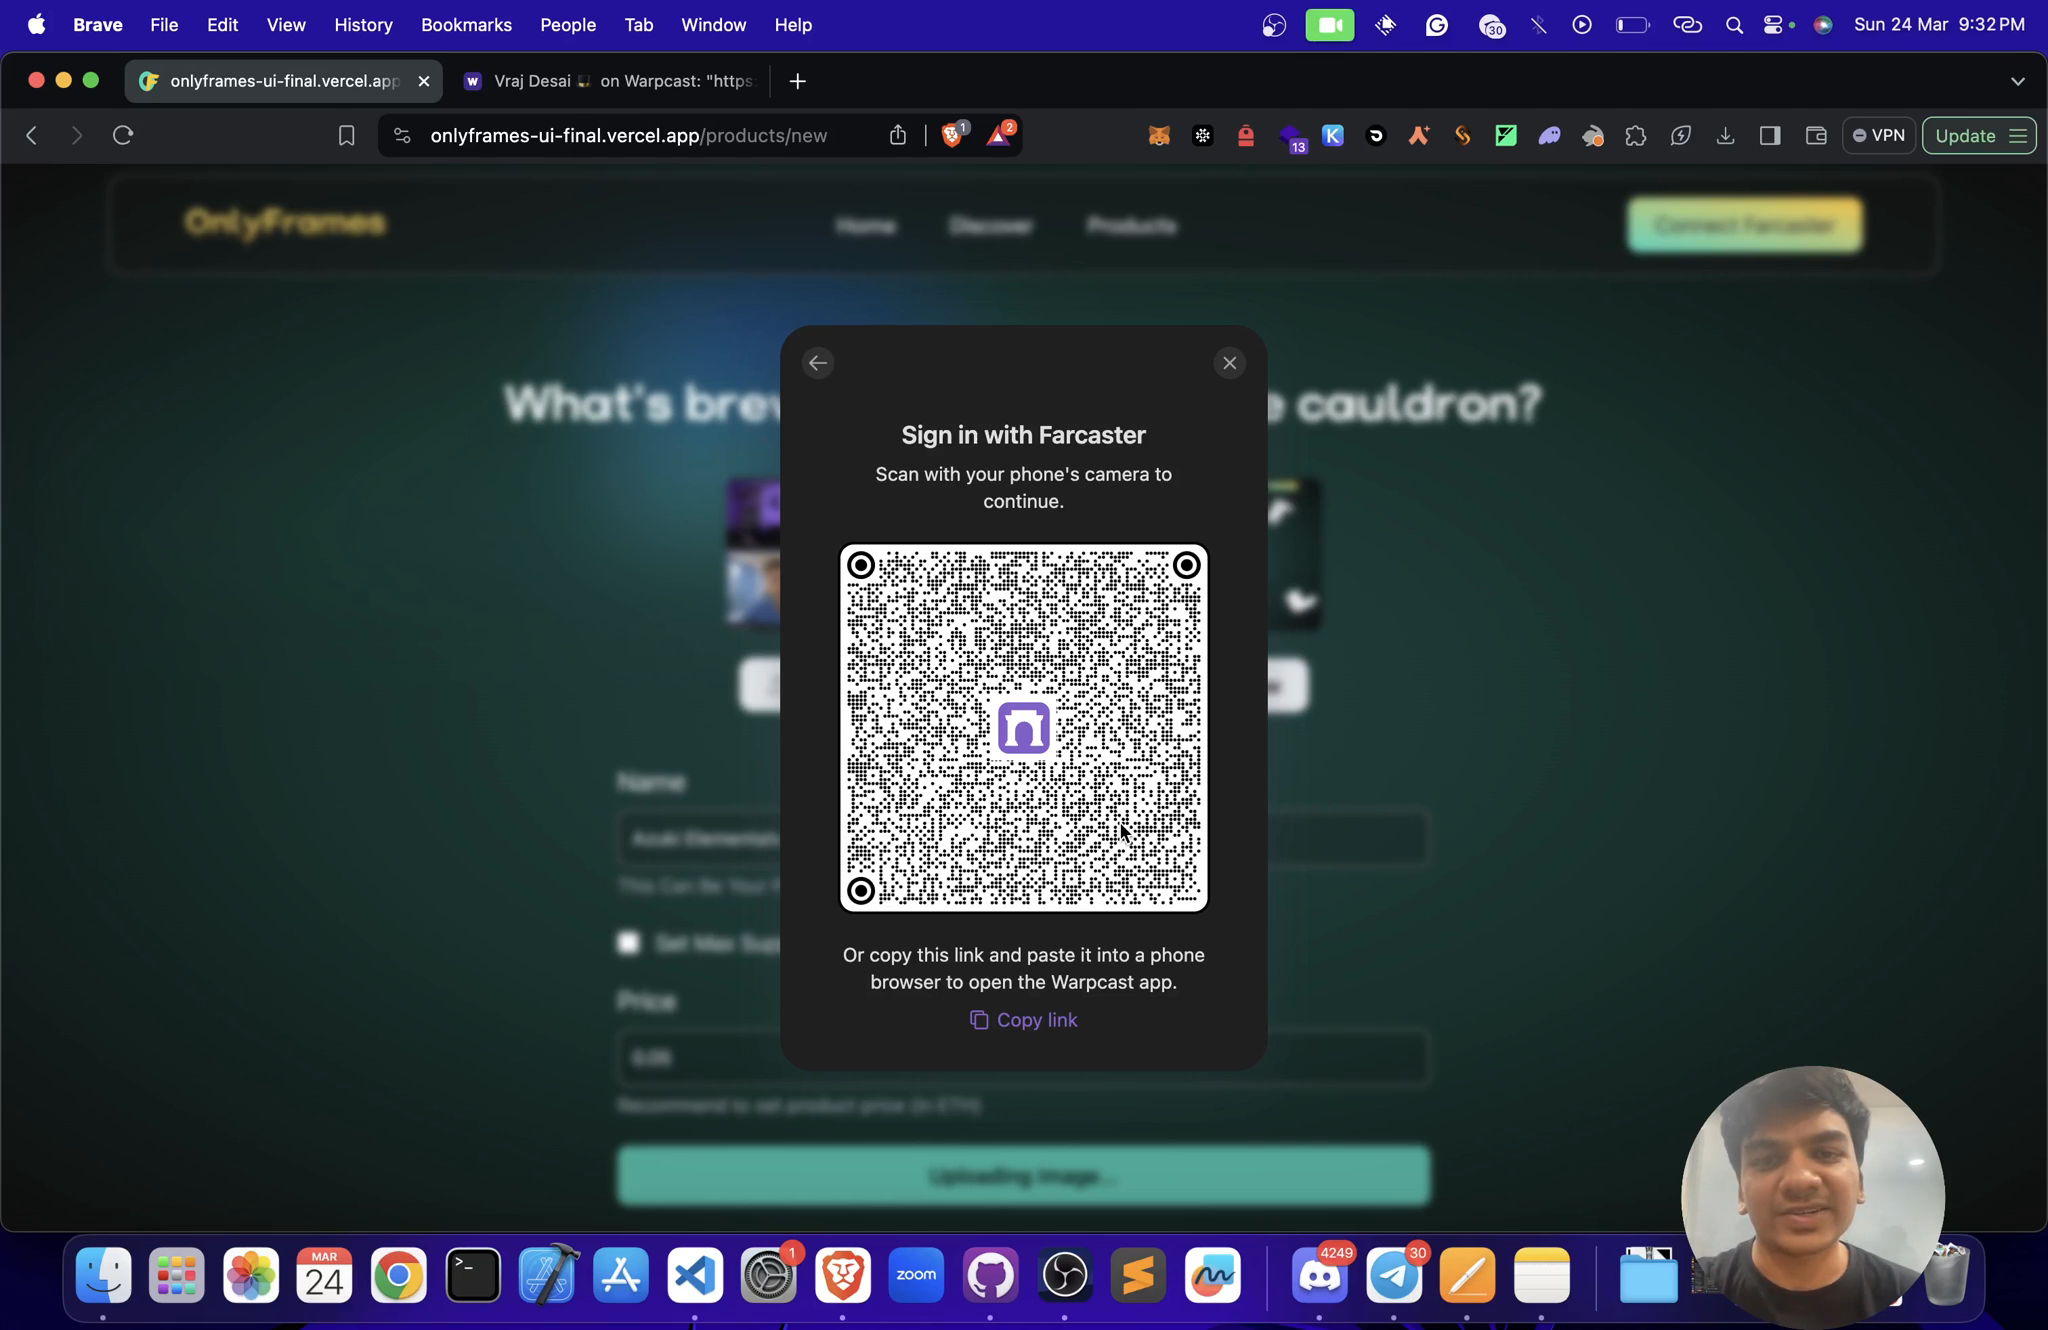Toggle the Brave VPN button
Screen dimensions: 2048x1330
click(1878, 135)
